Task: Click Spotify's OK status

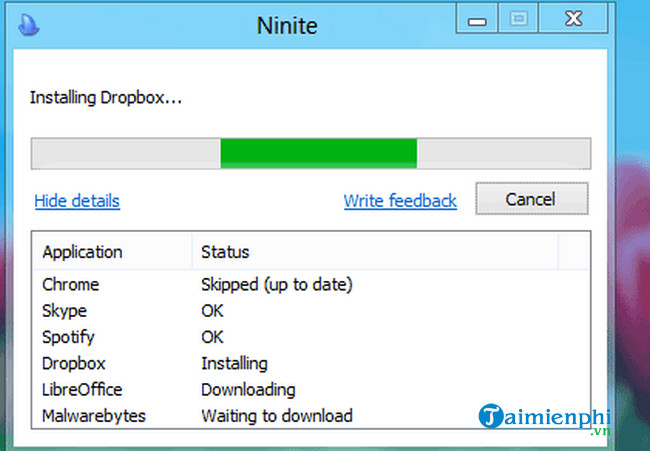Action: point(212,337)
